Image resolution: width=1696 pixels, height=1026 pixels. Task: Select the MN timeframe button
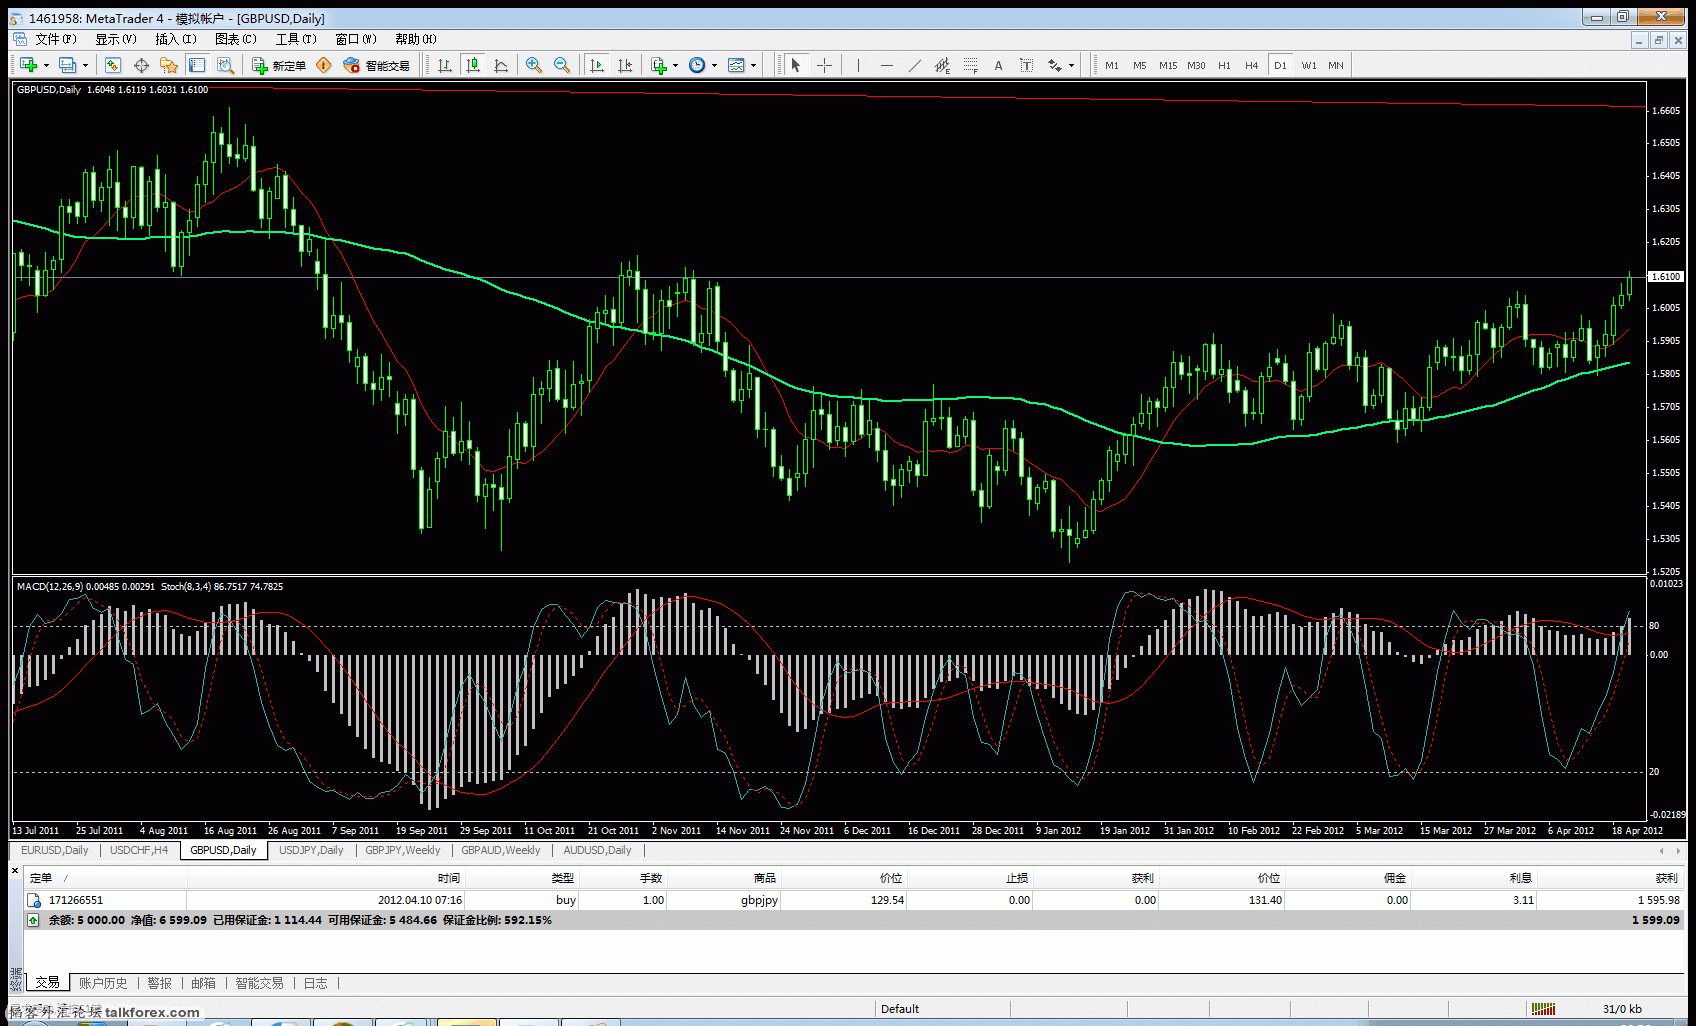pos(1336,65)
